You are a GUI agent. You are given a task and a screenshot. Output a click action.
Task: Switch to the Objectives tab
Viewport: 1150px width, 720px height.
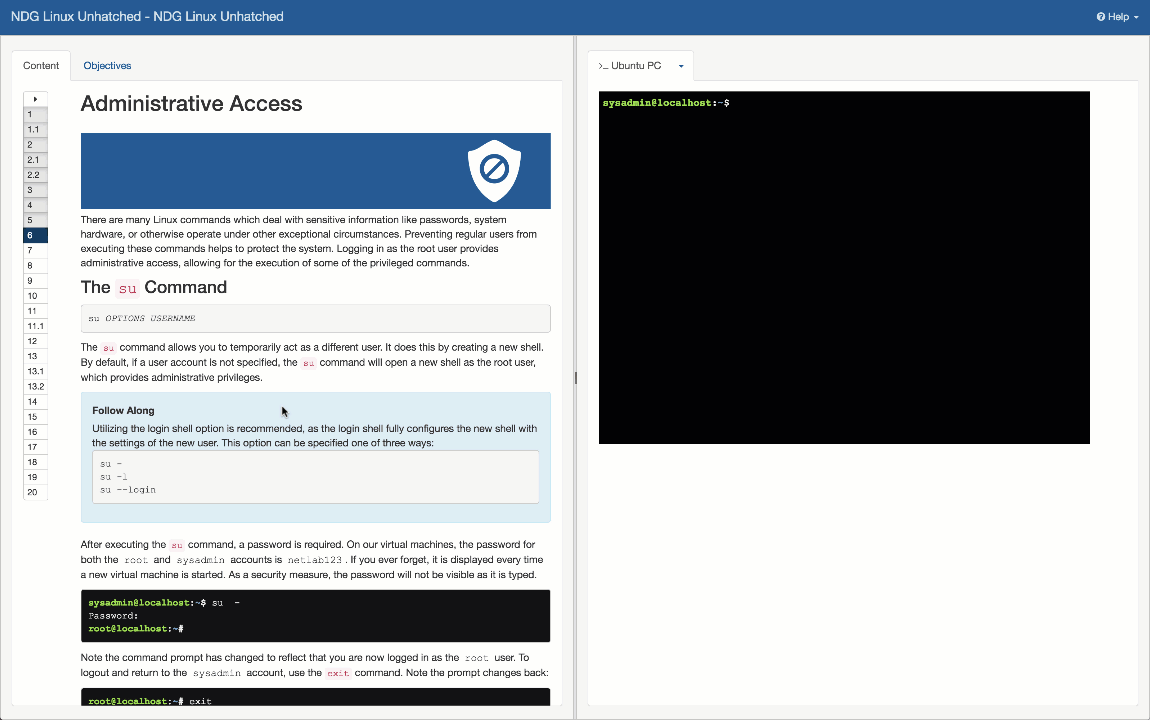pyautogui.click(x=107, y=65)
